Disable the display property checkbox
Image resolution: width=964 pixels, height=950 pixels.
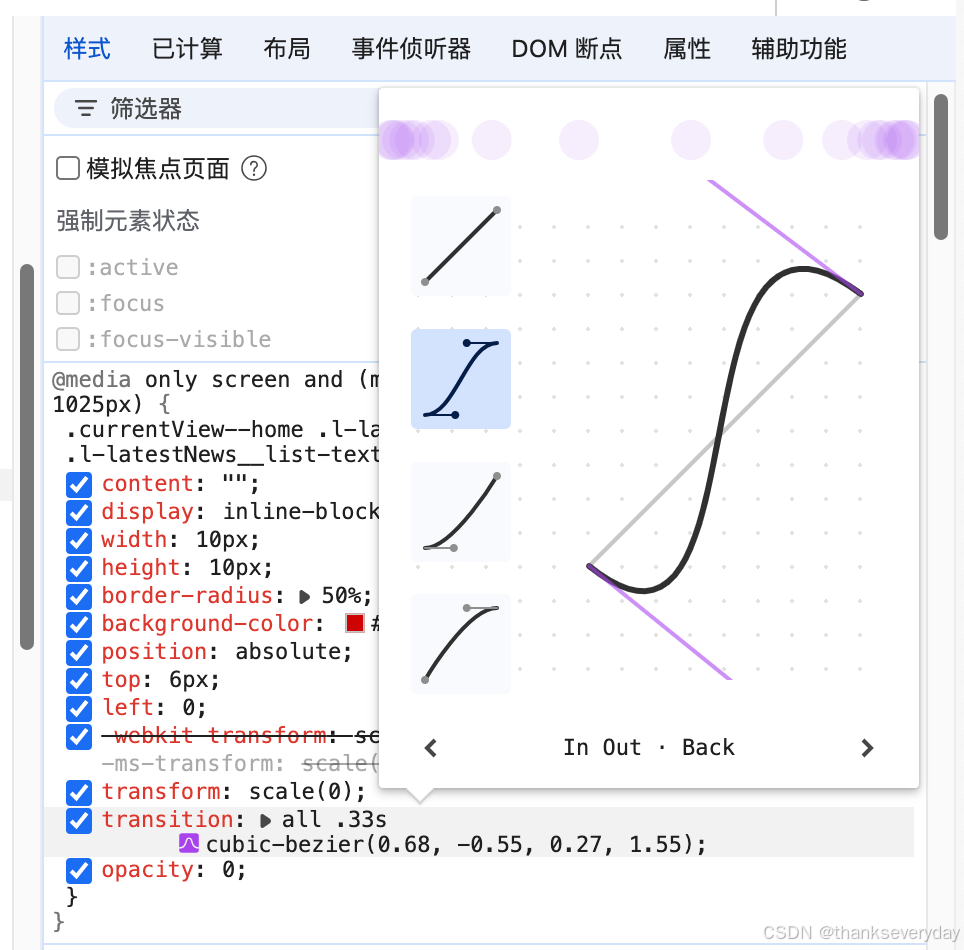point(79,512)
